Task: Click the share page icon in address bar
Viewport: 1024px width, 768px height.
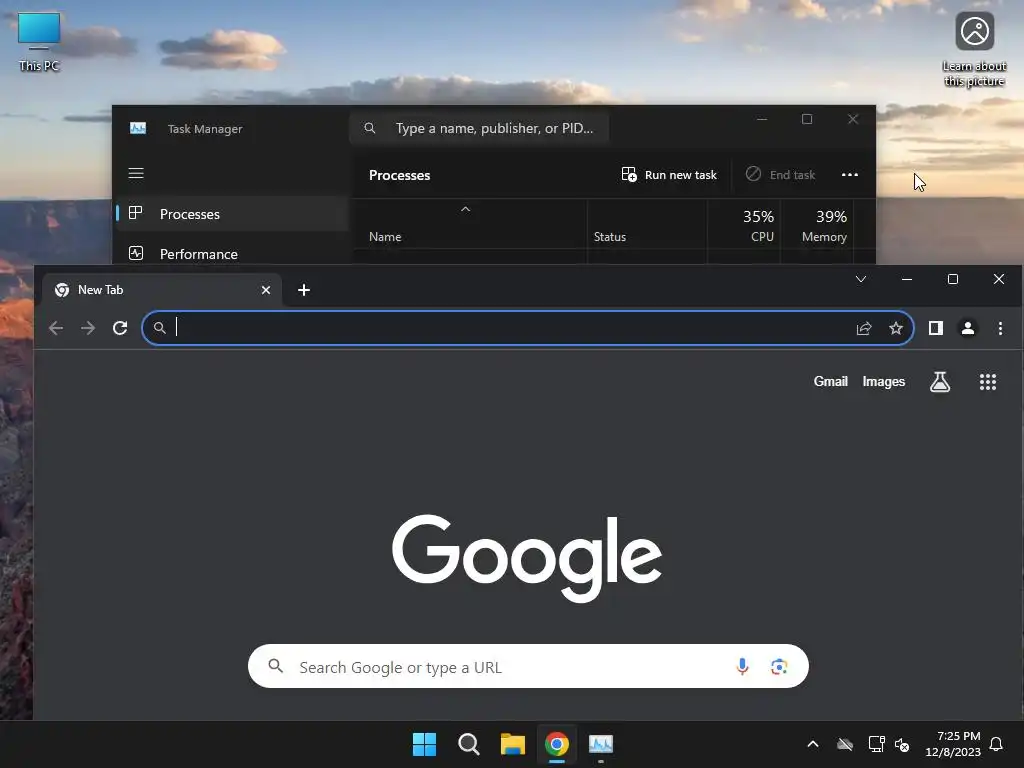Action: click(x=864, y=328)
